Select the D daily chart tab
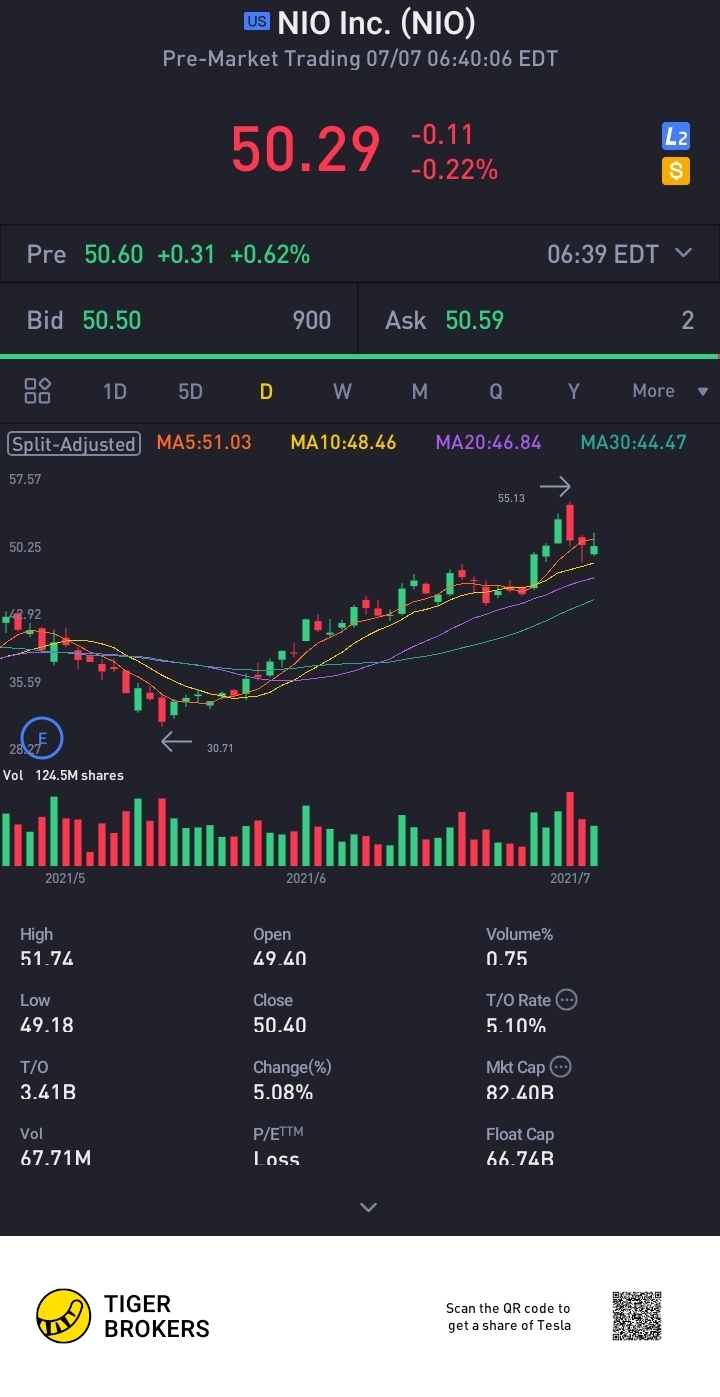Image resolution: width=720 pixels, height=1397 pixels. coord(266,391)
